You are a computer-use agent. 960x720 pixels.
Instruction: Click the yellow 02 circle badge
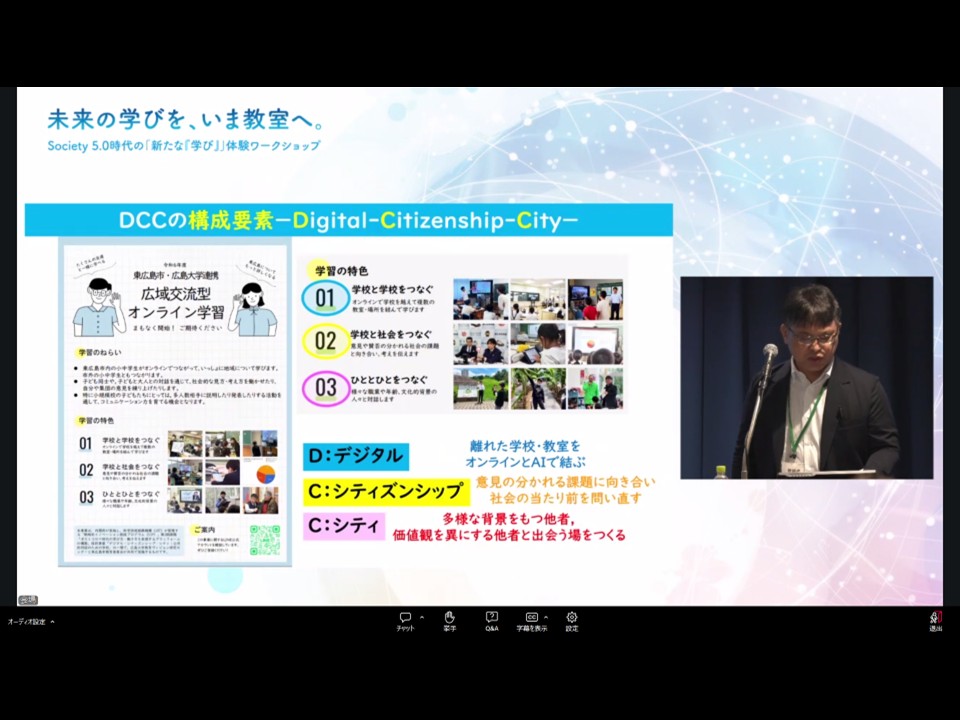click(x=324, y=341)
